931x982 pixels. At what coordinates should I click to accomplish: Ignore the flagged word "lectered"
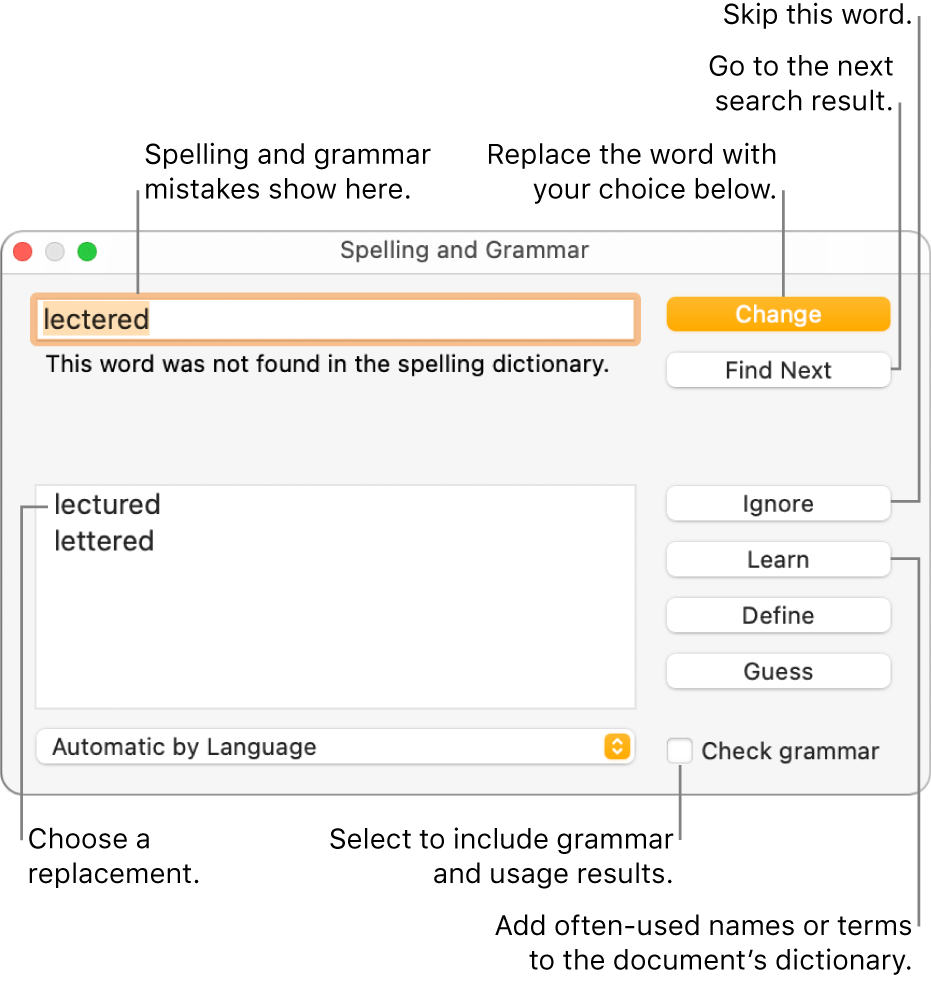[x=778, y=503]
